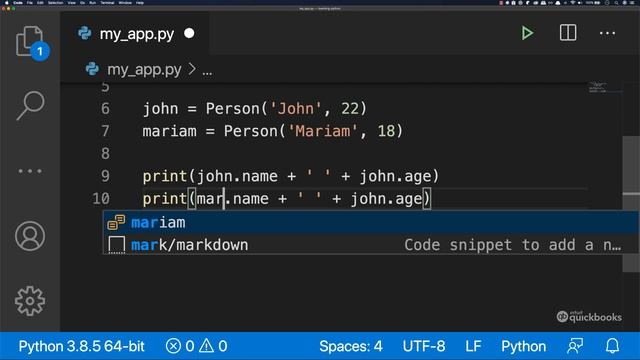
Task: Click the mark/markdown snippet icon
Action: (x=116, y=245)
